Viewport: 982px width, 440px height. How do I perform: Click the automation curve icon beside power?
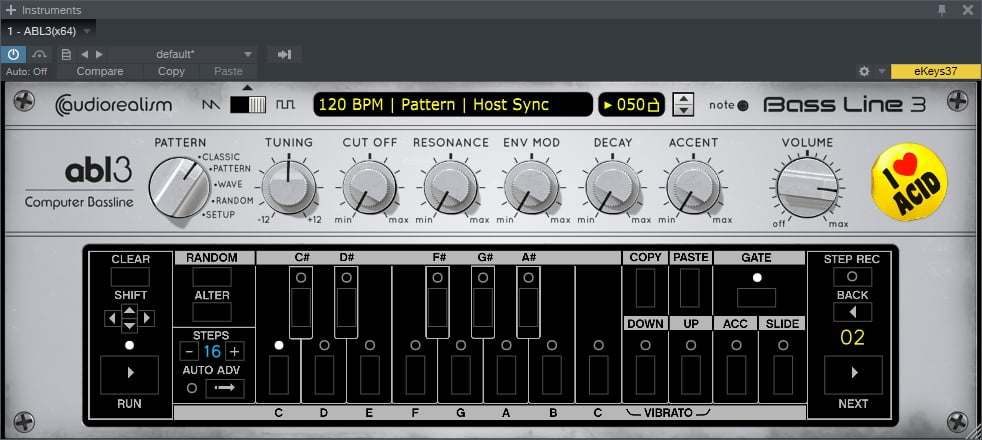39,54
